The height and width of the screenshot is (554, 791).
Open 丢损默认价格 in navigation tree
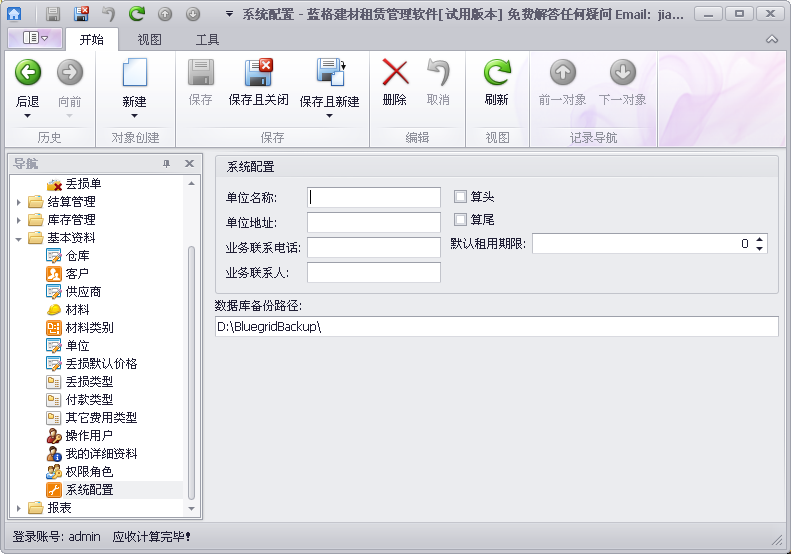click(101, 364)
